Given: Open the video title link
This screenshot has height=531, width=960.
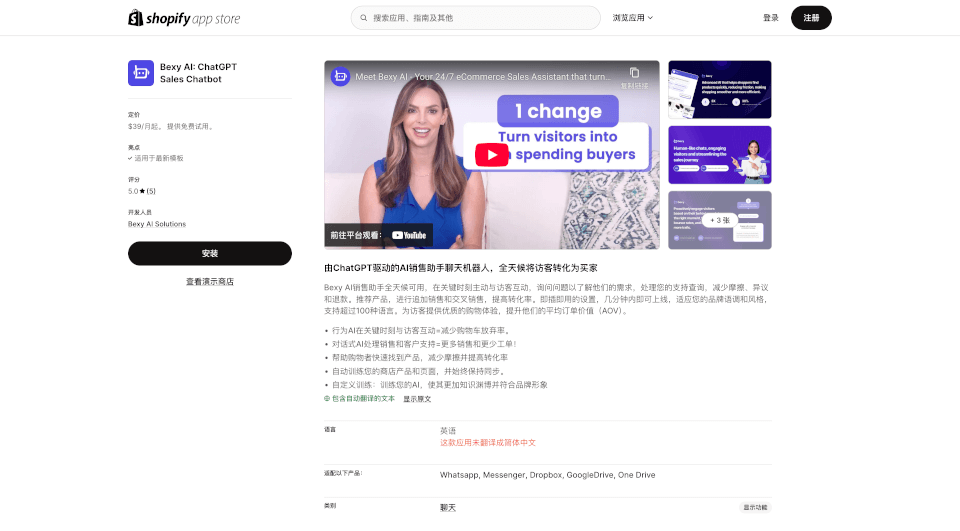Looking at the screenshot, I should [x=483, y=77].
